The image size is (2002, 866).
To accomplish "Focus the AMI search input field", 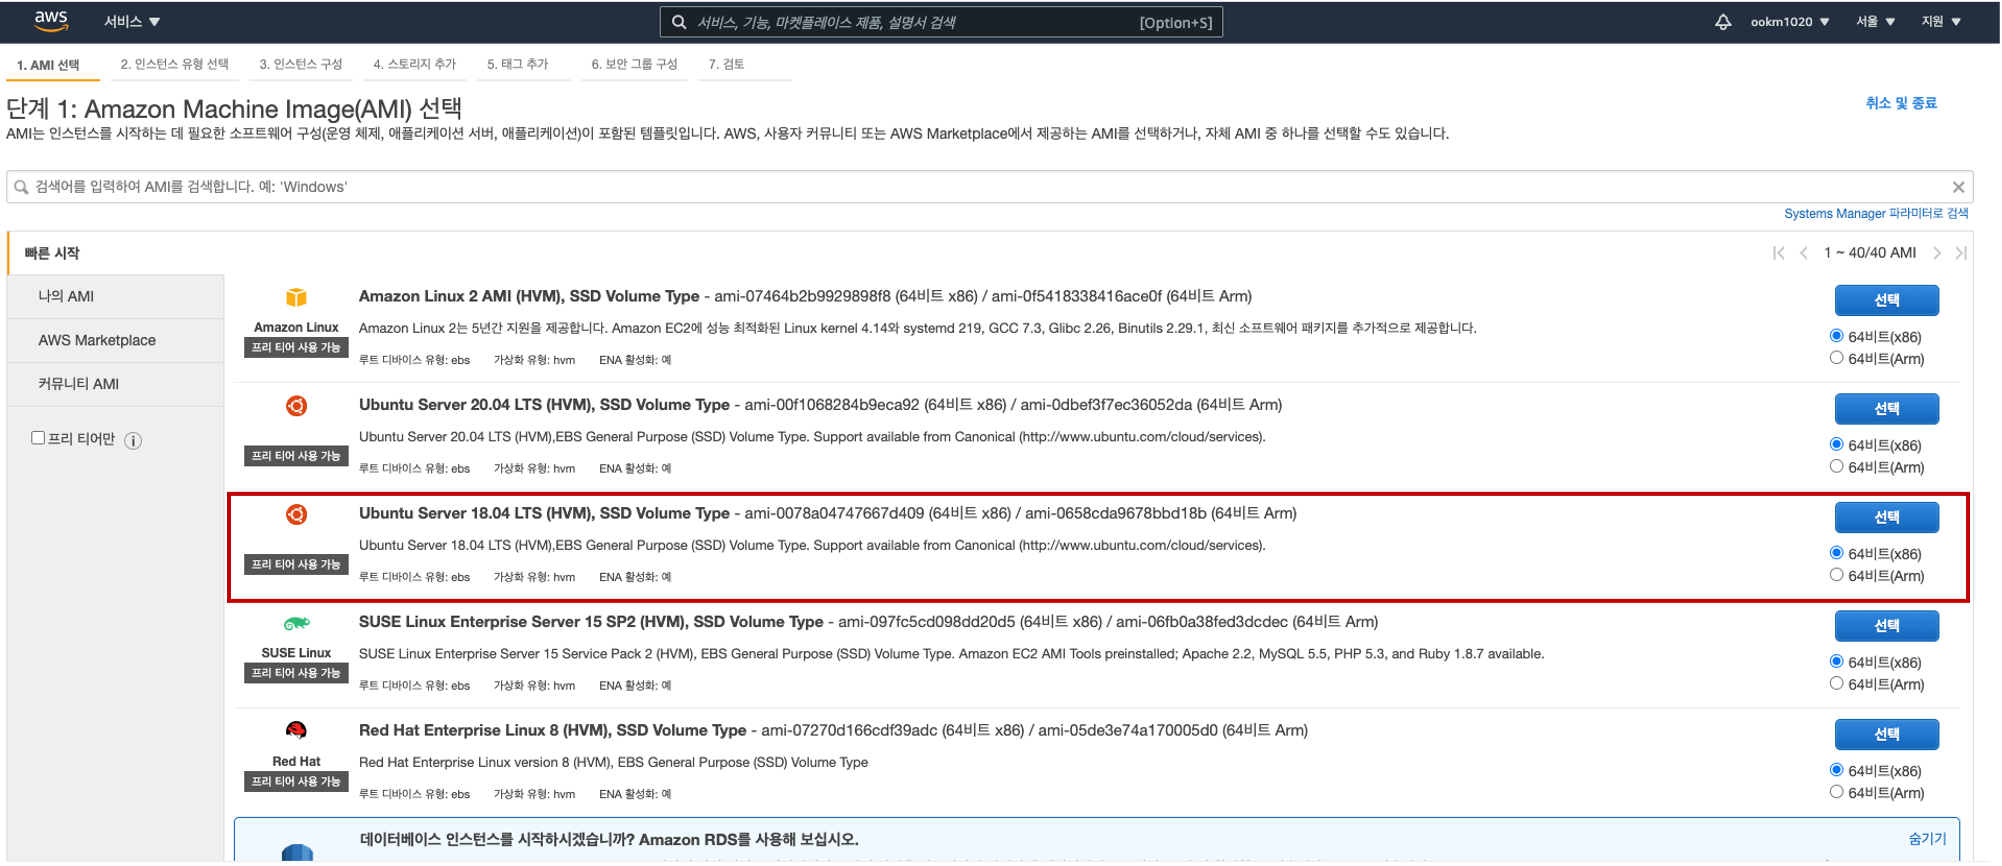I will (x=989, y=187).
